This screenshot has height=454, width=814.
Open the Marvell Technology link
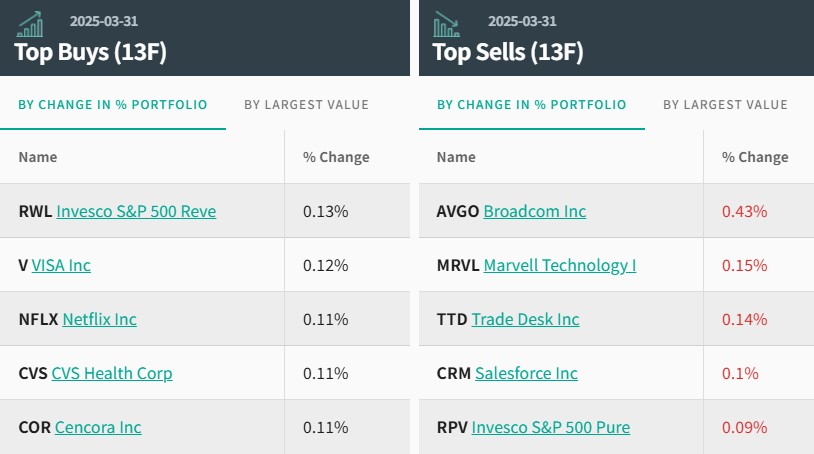(x=560, y=265)
